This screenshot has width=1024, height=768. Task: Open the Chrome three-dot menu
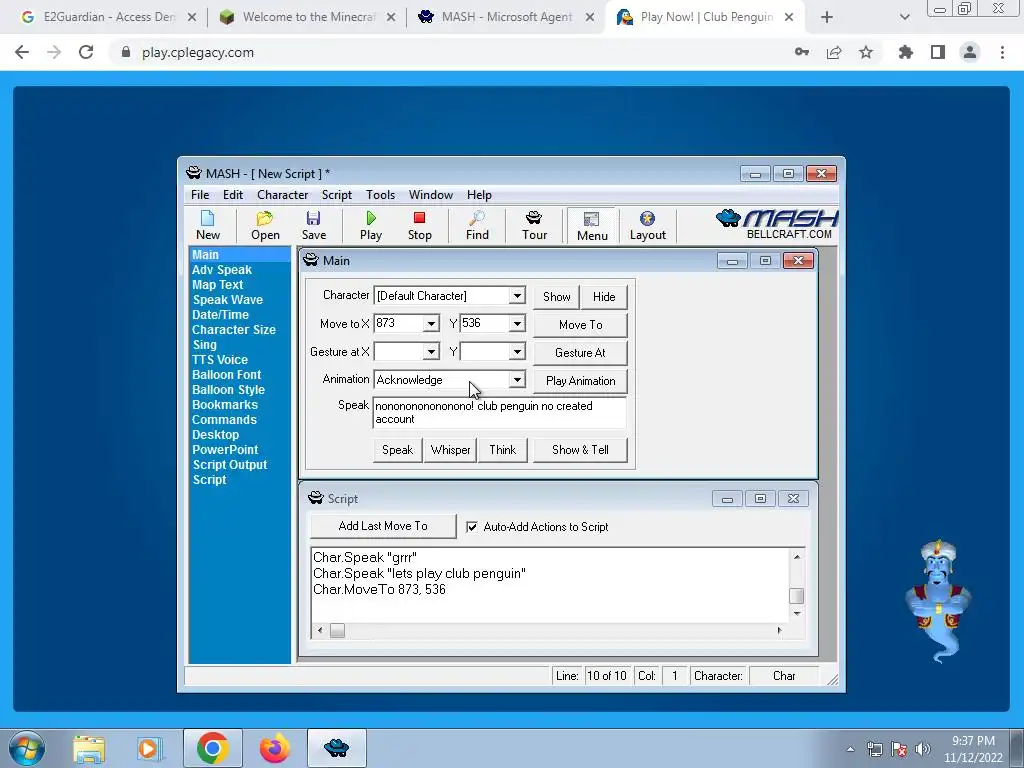1002,52
